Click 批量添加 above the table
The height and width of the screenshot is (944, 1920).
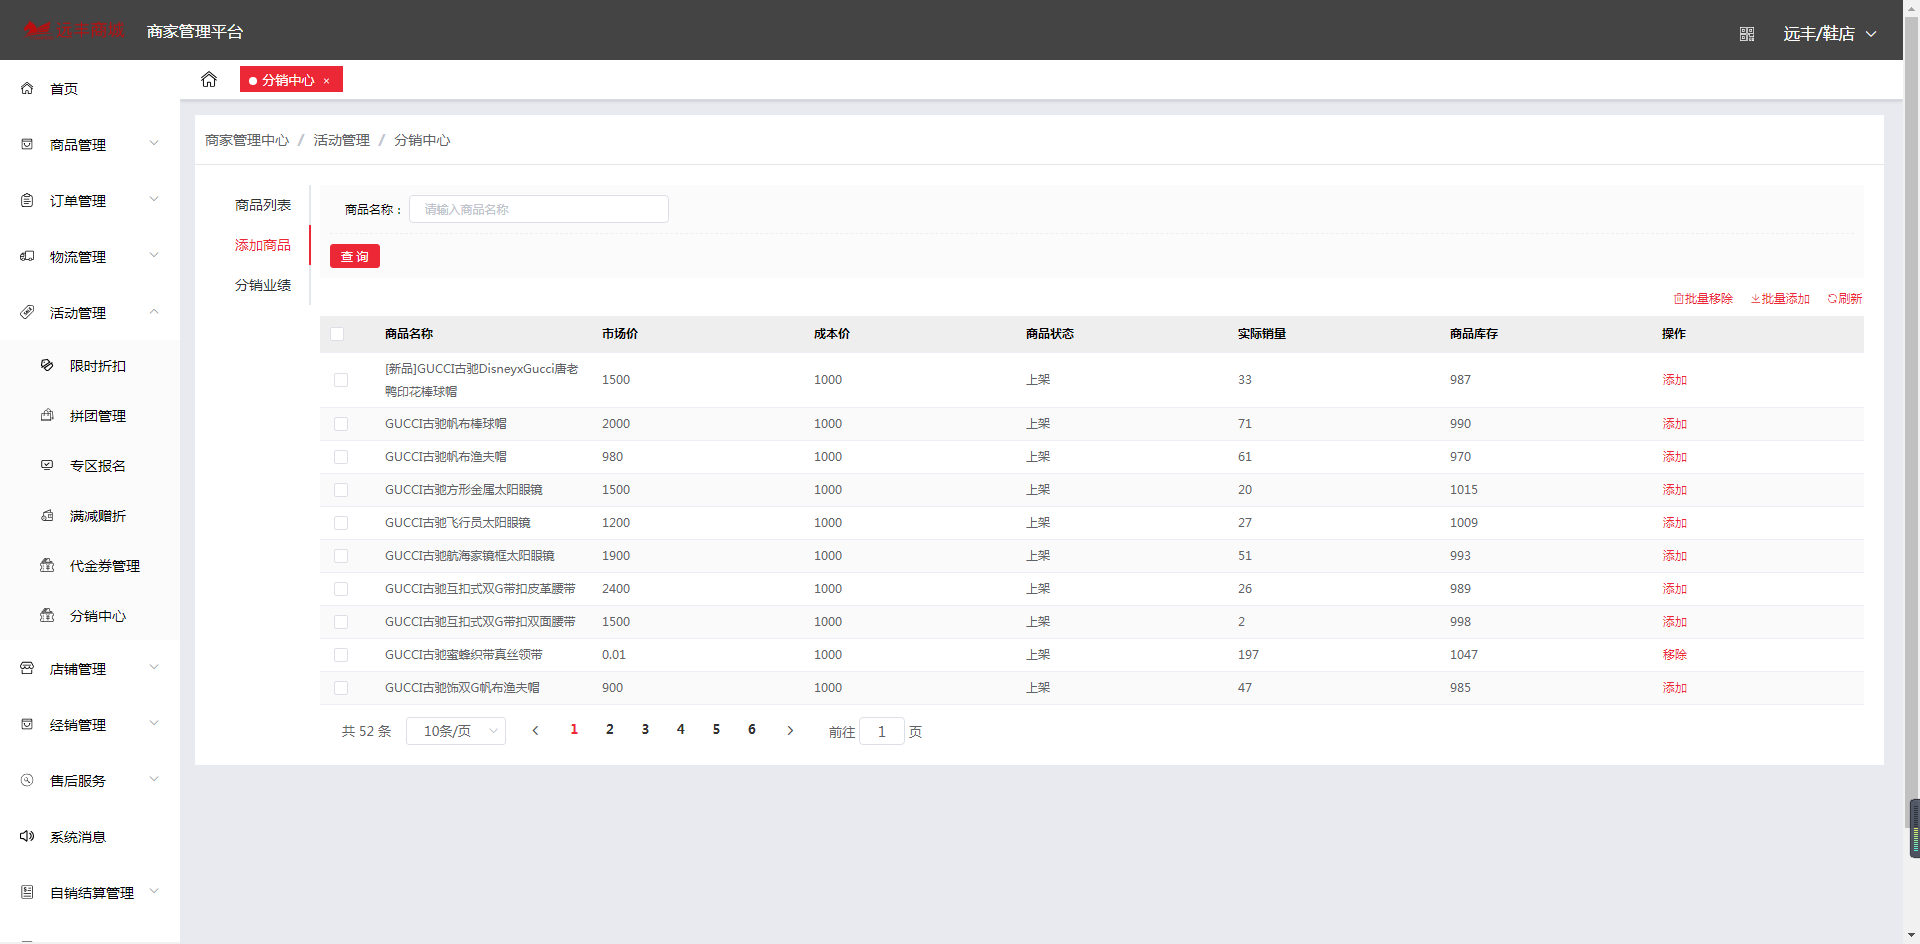tap(1780, 298)
